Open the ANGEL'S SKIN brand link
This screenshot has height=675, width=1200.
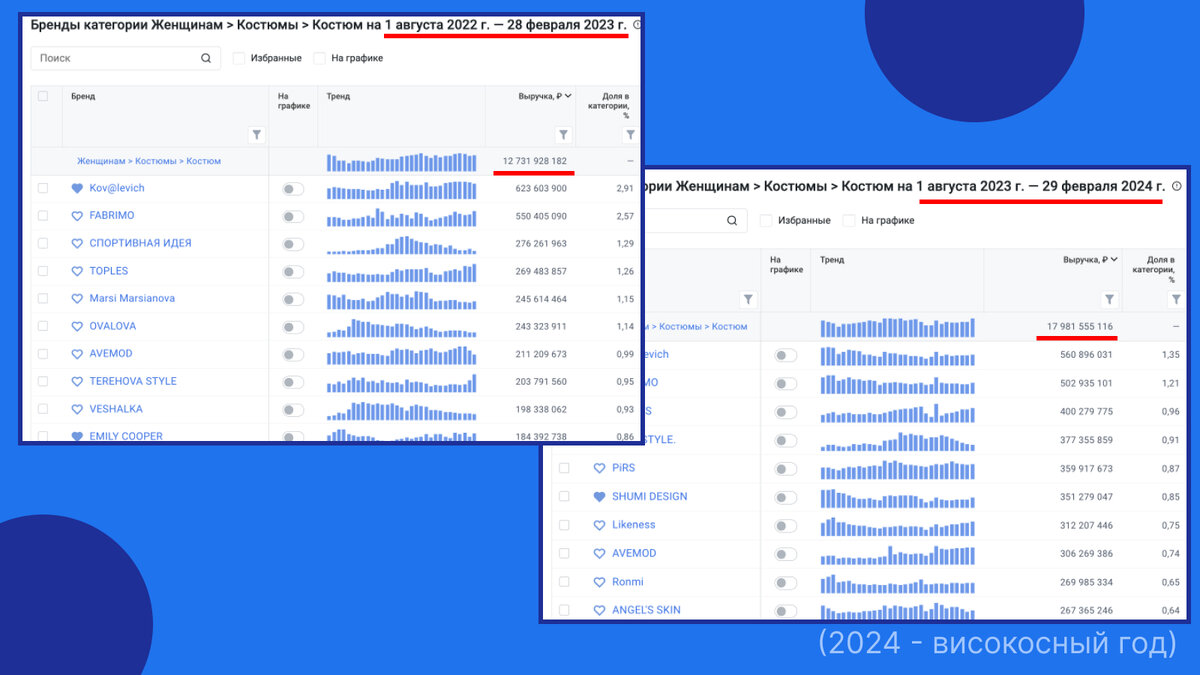(646, 610)
